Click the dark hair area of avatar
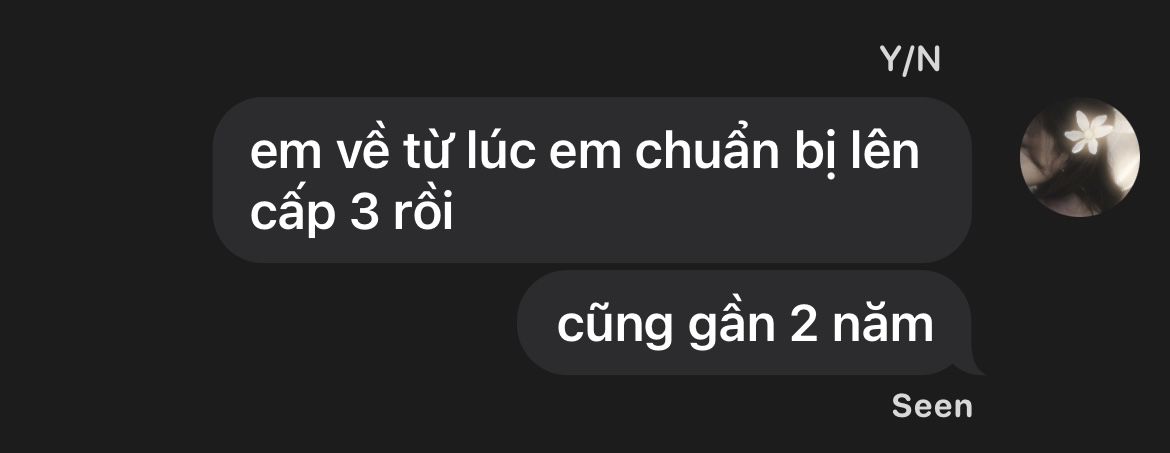The width and height of the screenshot is (1170, 453). [x=1060, y=183]
